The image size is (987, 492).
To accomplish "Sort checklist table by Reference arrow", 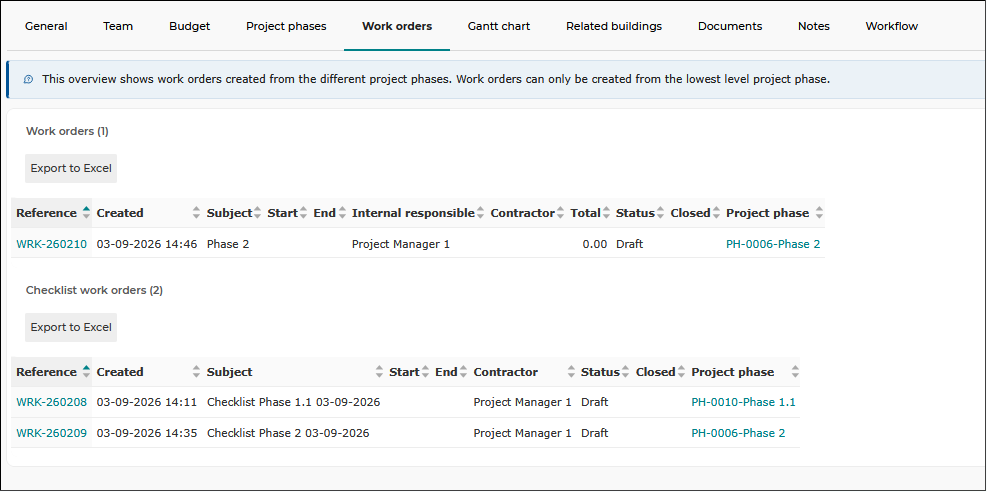I will coord(86,372).
